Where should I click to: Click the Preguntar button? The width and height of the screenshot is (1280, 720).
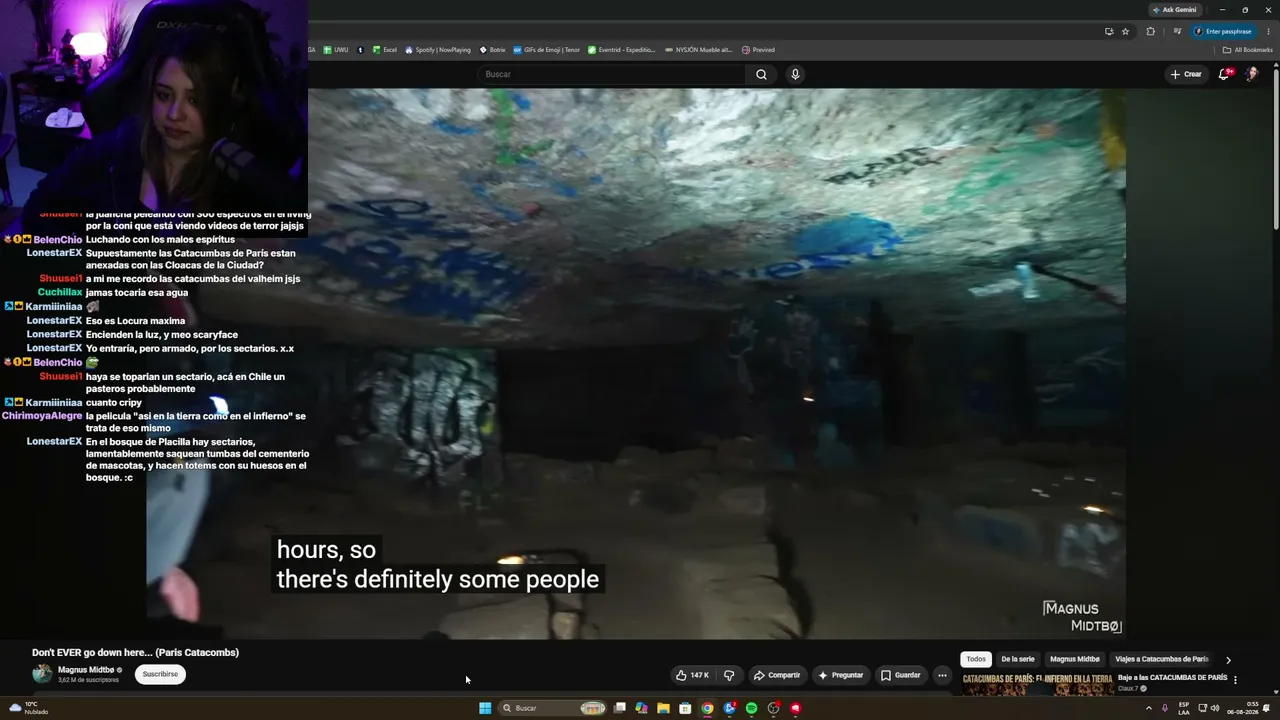840,675
